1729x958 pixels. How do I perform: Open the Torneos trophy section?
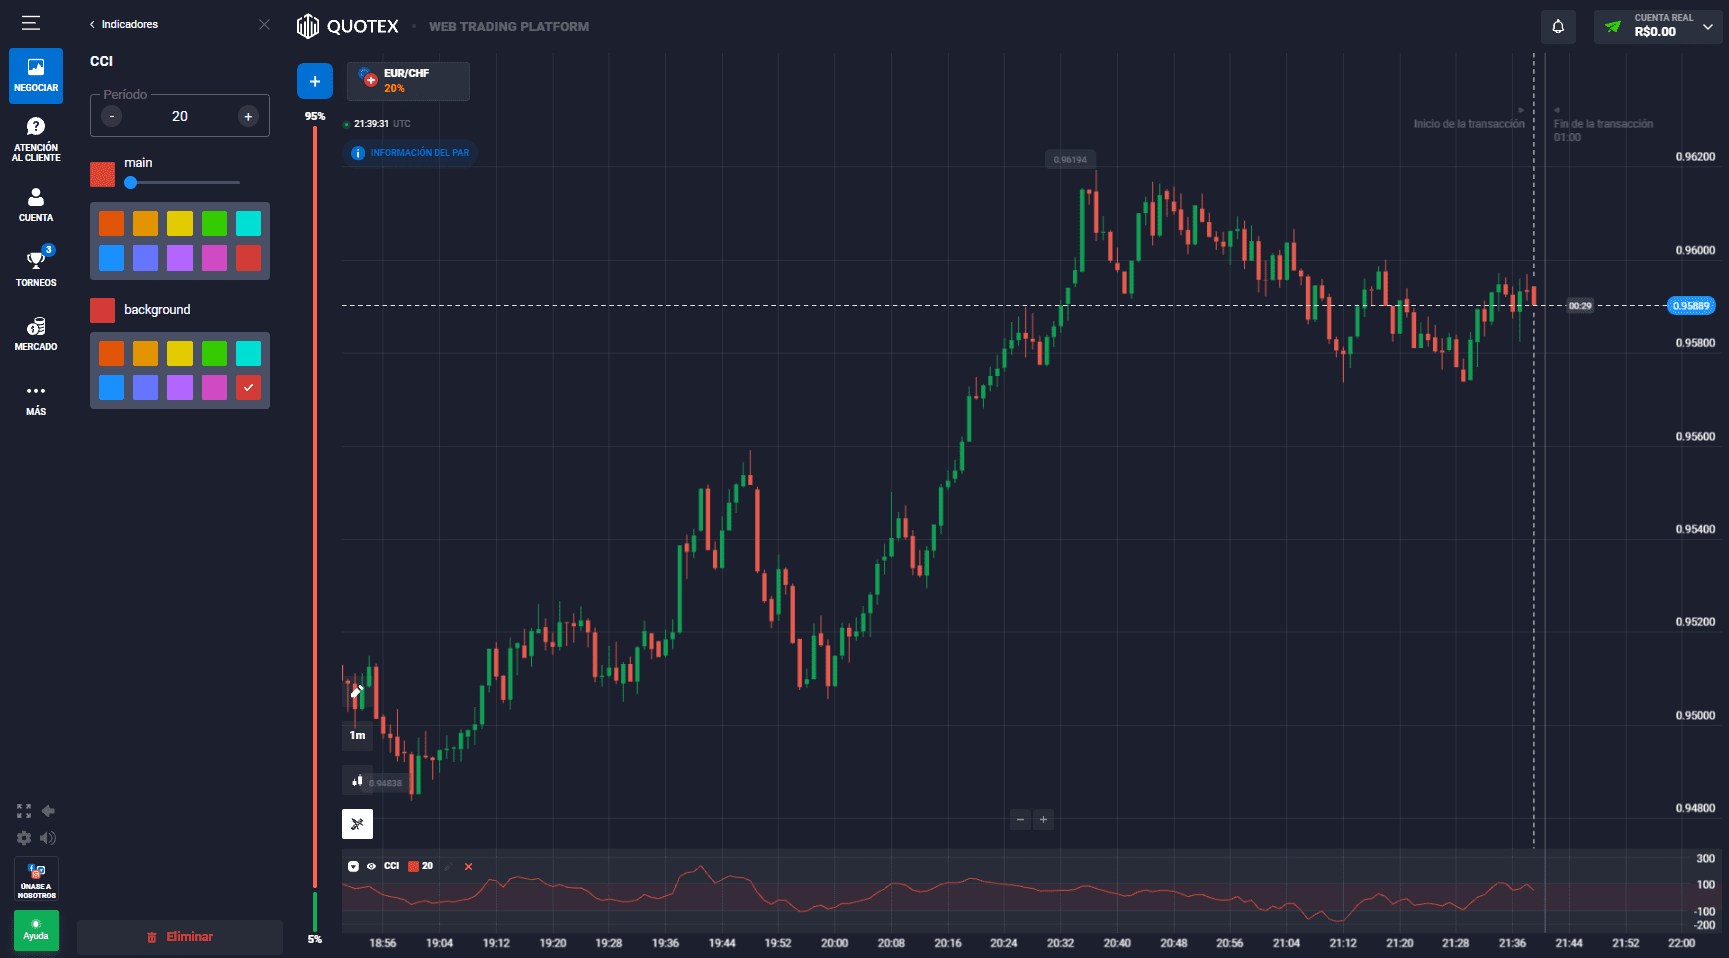point(36,267)
